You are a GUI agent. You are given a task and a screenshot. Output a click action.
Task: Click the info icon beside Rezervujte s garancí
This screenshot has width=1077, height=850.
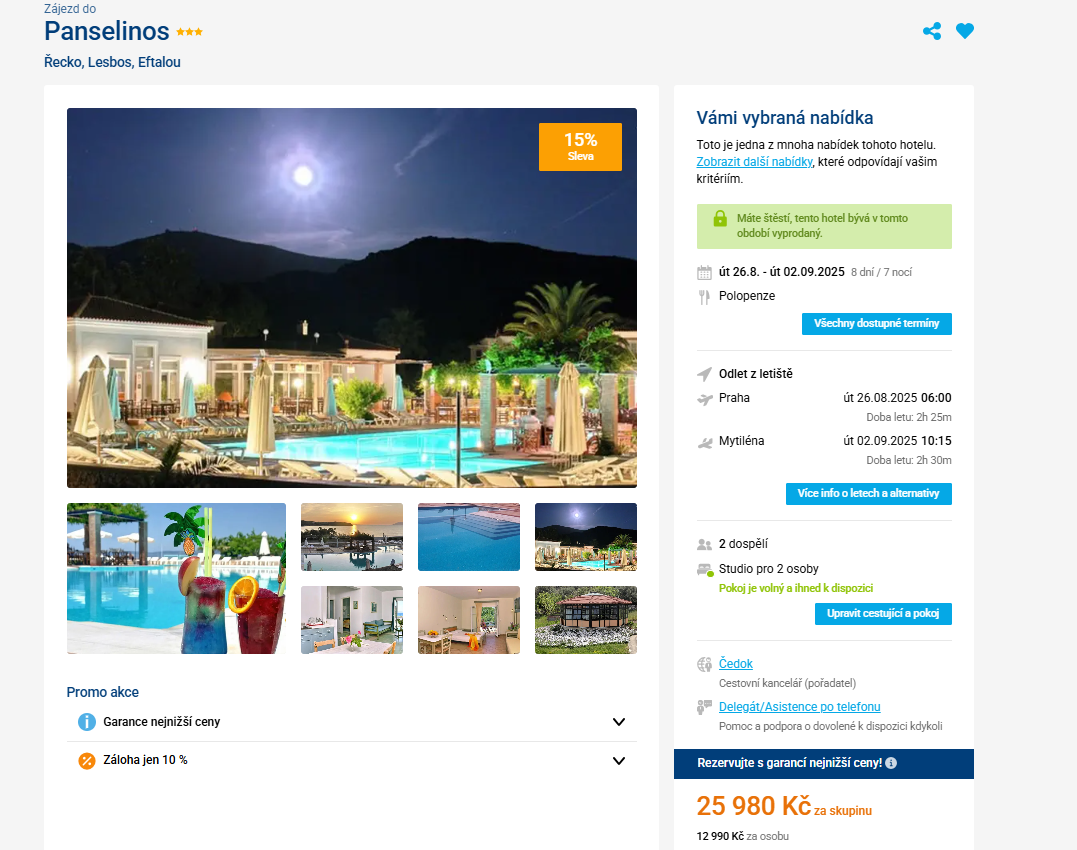click(x=891, y=763)
